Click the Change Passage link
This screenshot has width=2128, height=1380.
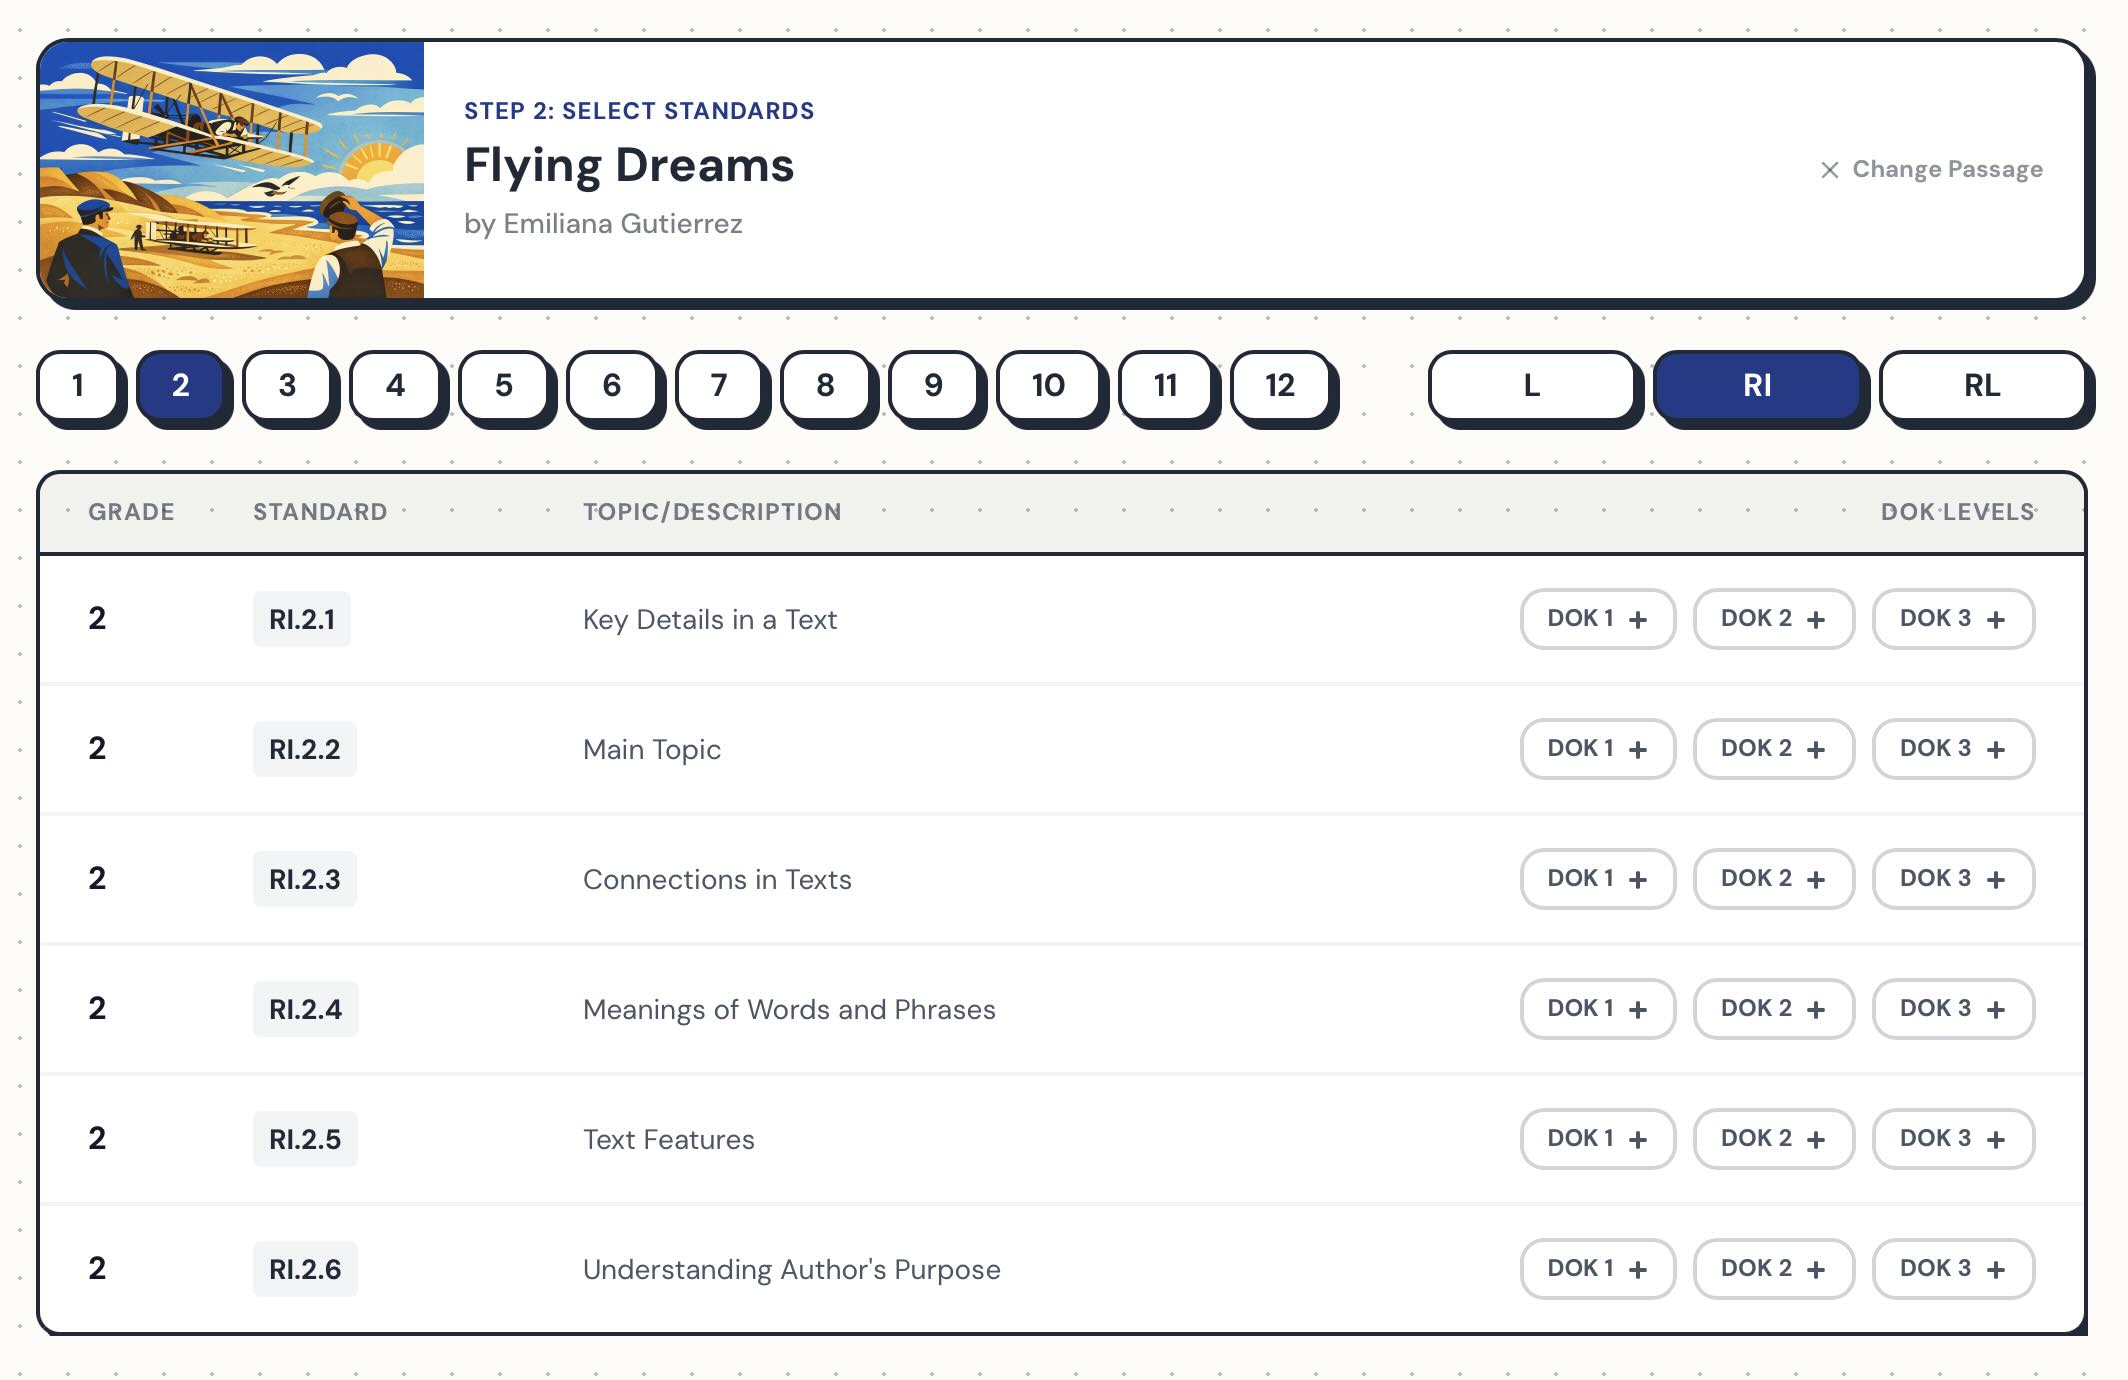(x=1948, y=169)
